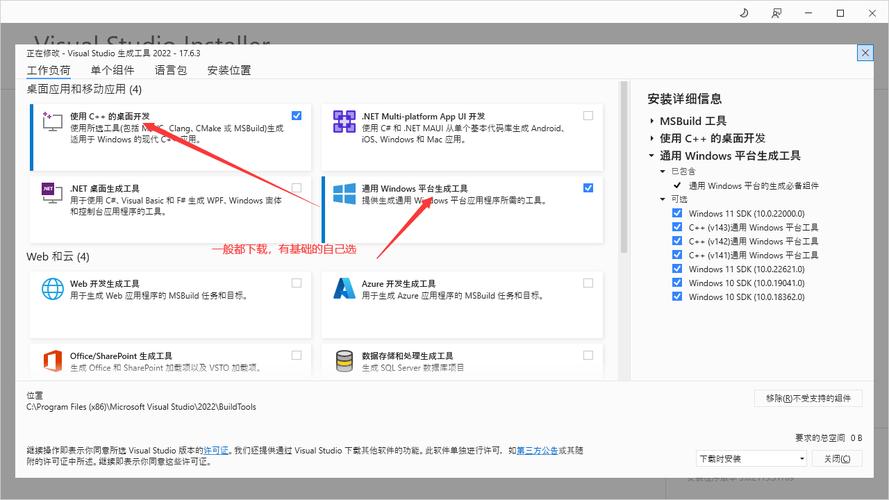Image resolution: width=889 pixels, height=500 pixels.
Task: Toggle the dark theme moon icon in title bar
Action: [744, 12]
